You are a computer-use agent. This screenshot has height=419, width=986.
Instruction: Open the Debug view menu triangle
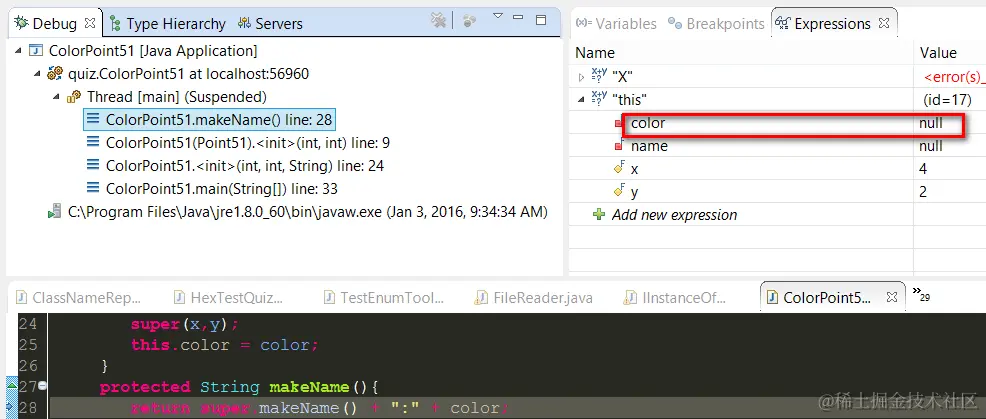pyautogui.click(x=498, y=16)
